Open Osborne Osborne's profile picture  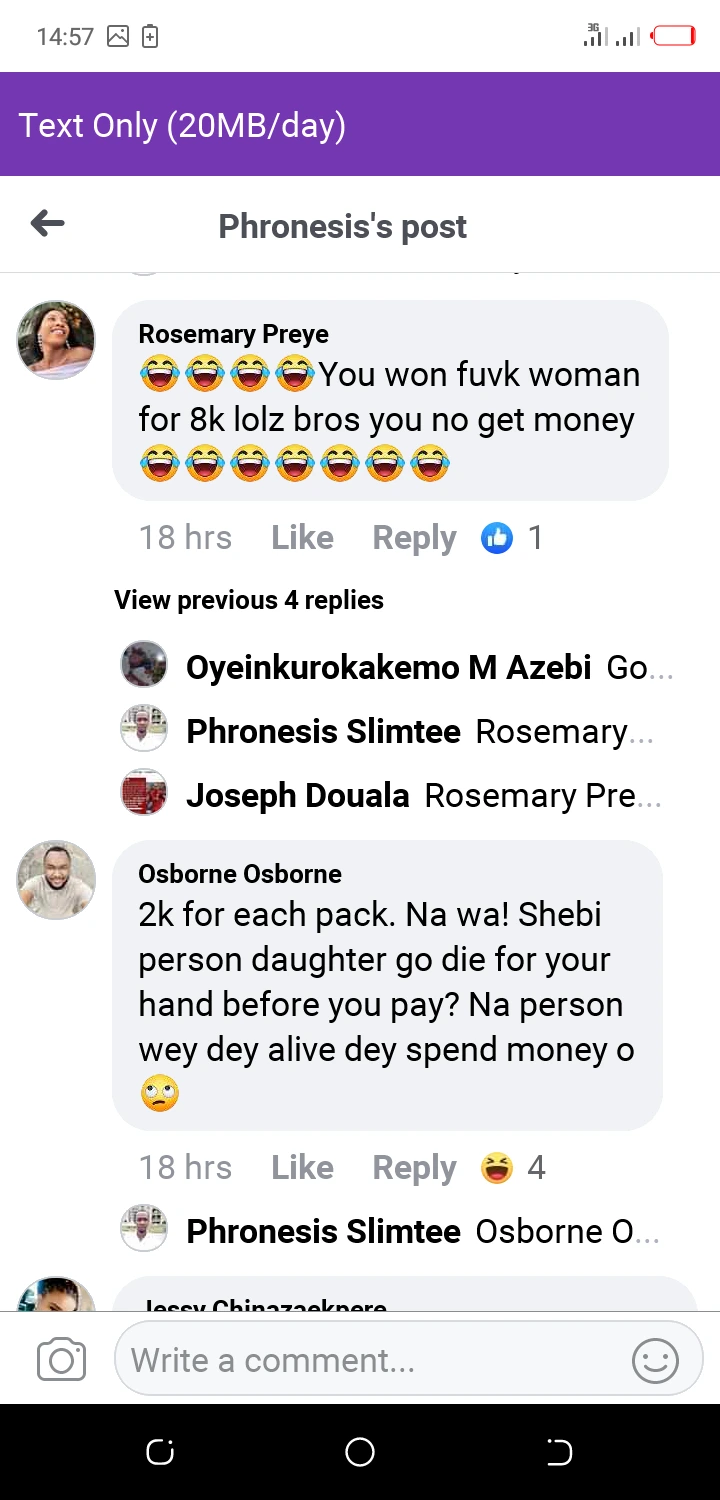pos(56,880)
